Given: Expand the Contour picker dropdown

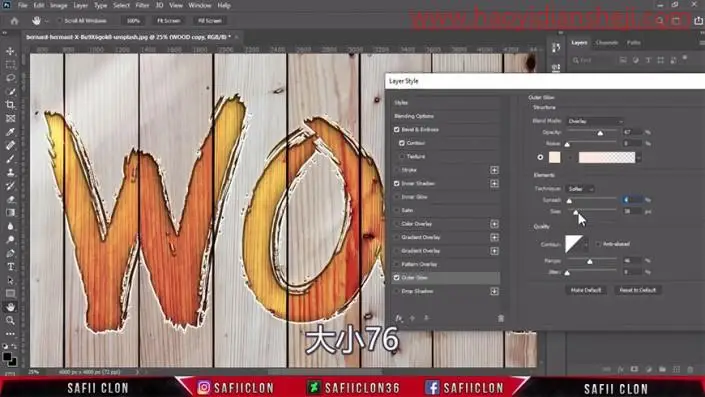Looking at the screenshot, I should (586, 245).
